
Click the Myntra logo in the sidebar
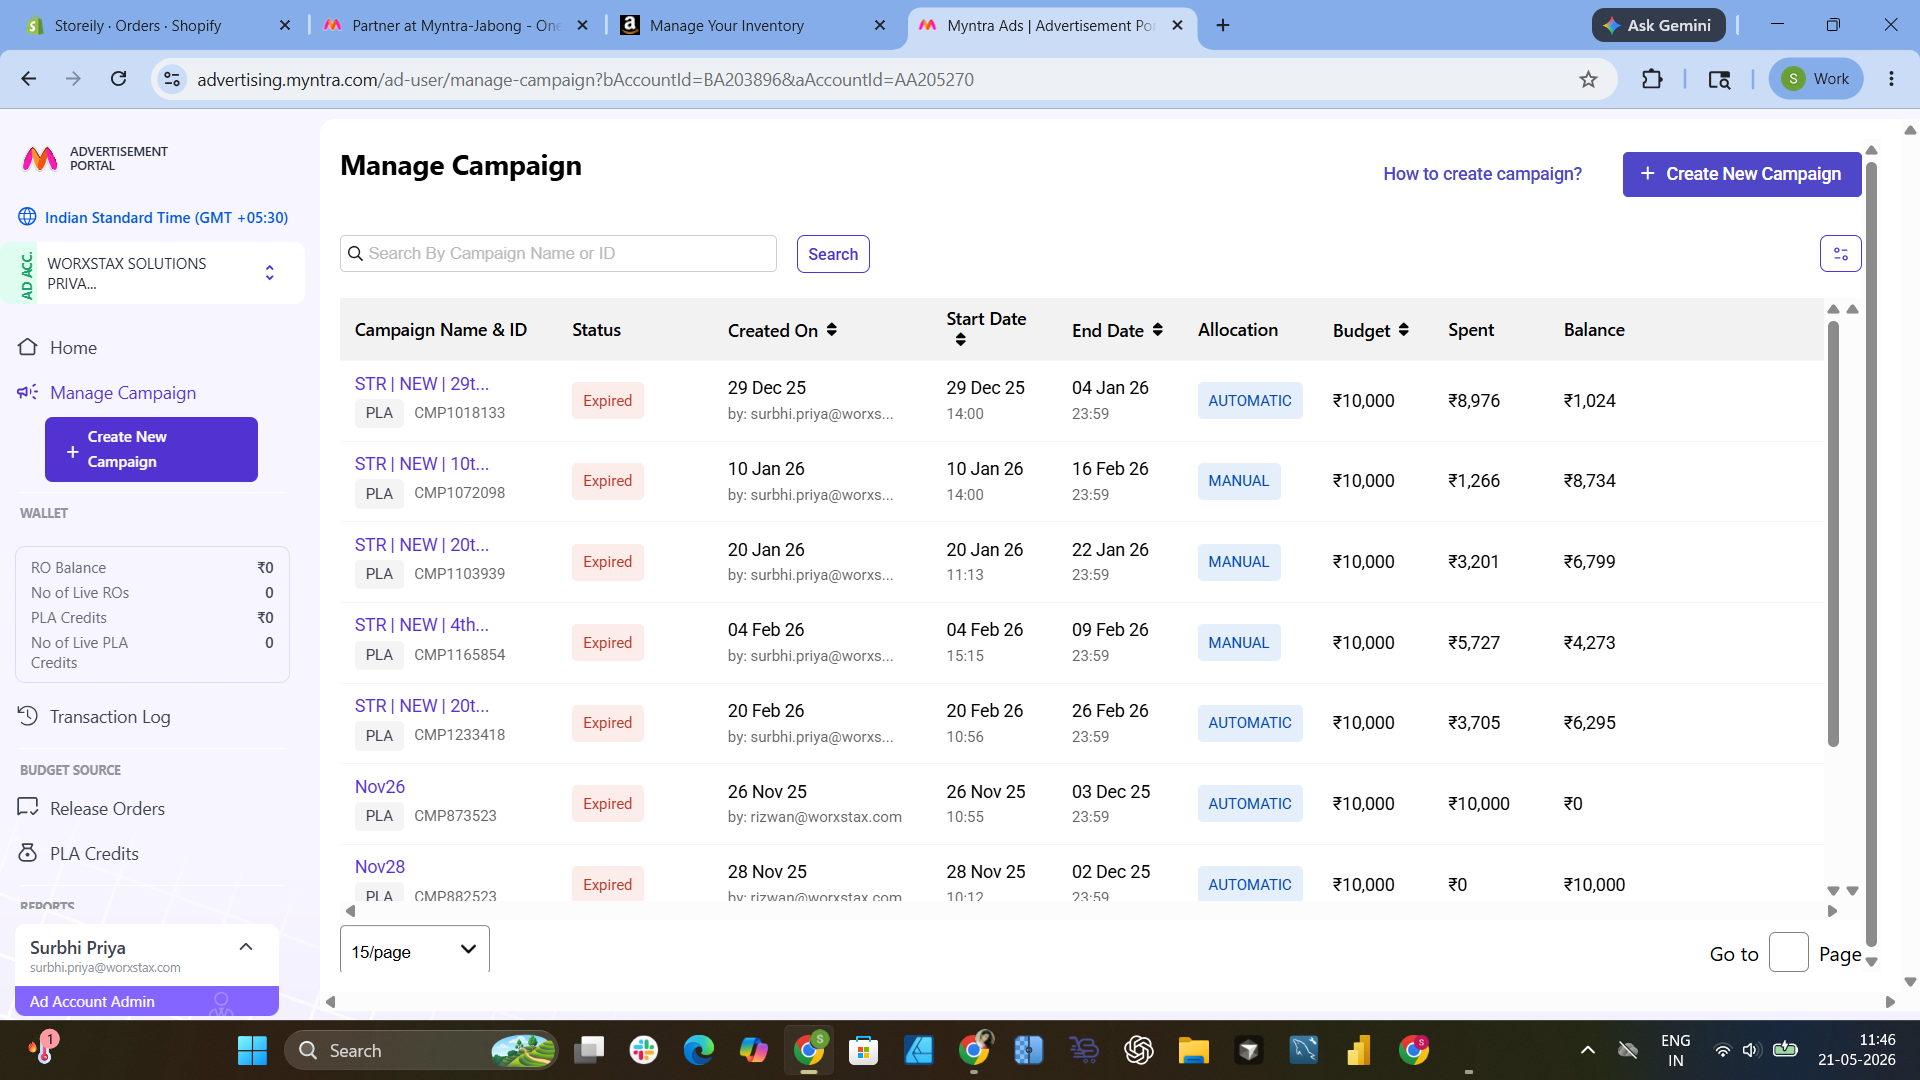coord(40,159)
